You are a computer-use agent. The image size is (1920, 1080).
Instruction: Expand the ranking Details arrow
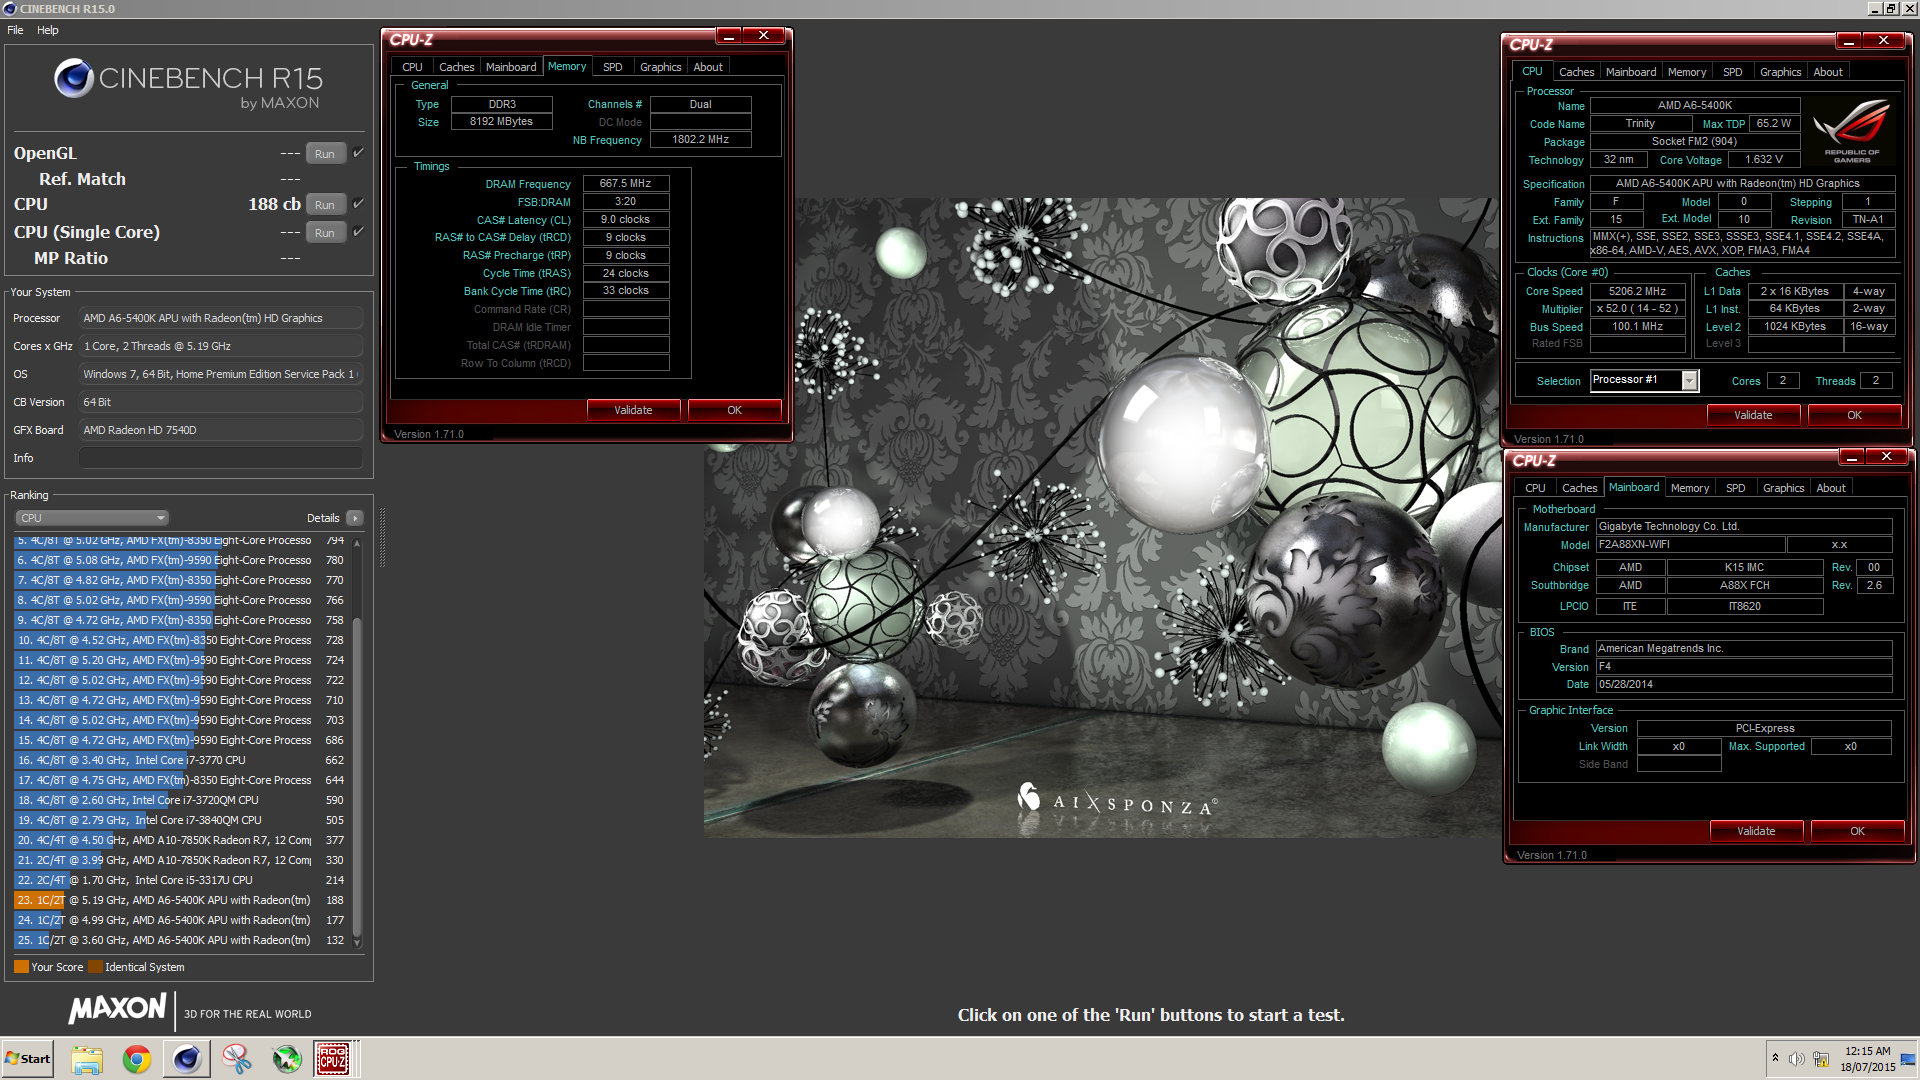pyautogui.click(x=354, y=518)
